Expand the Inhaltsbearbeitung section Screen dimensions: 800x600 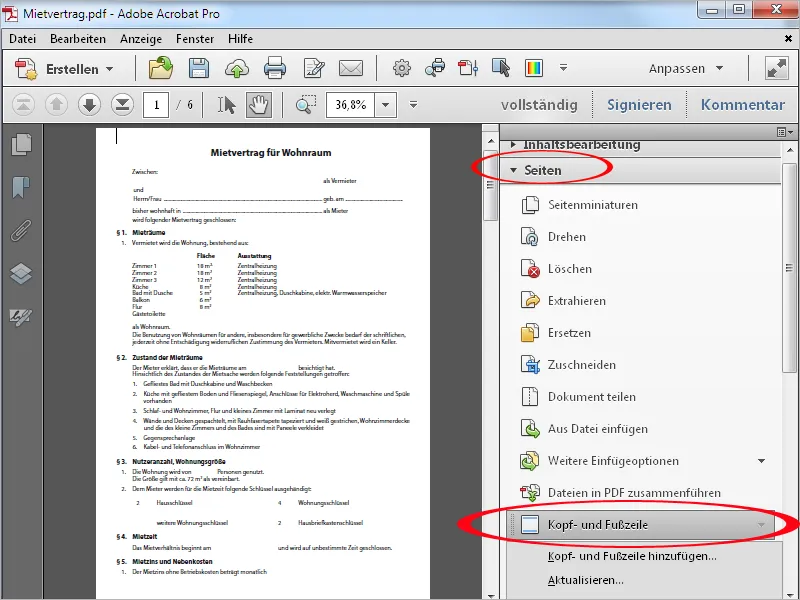point(513,145)
